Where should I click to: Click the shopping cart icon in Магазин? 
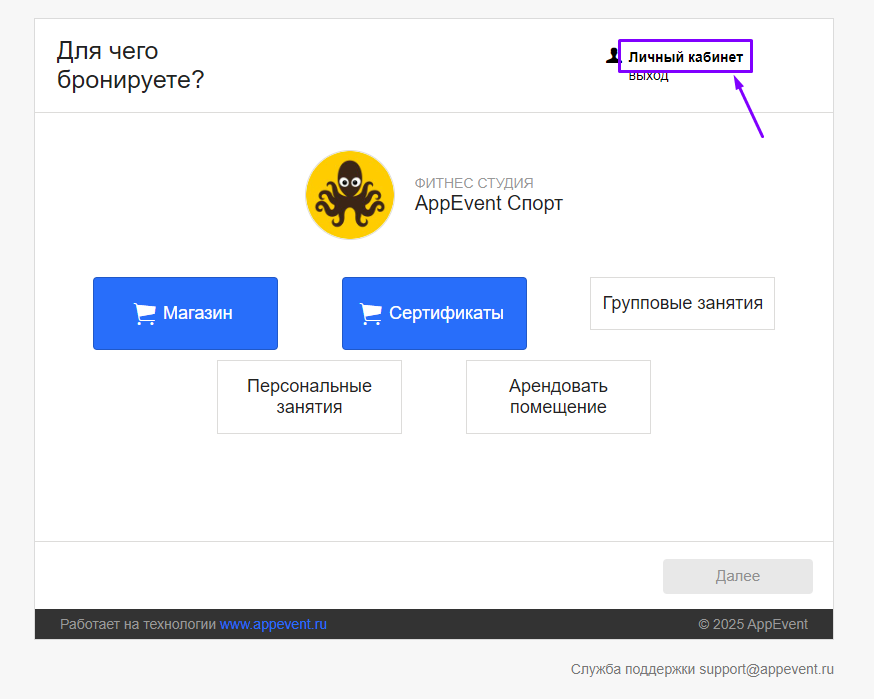tap(145, 314)
